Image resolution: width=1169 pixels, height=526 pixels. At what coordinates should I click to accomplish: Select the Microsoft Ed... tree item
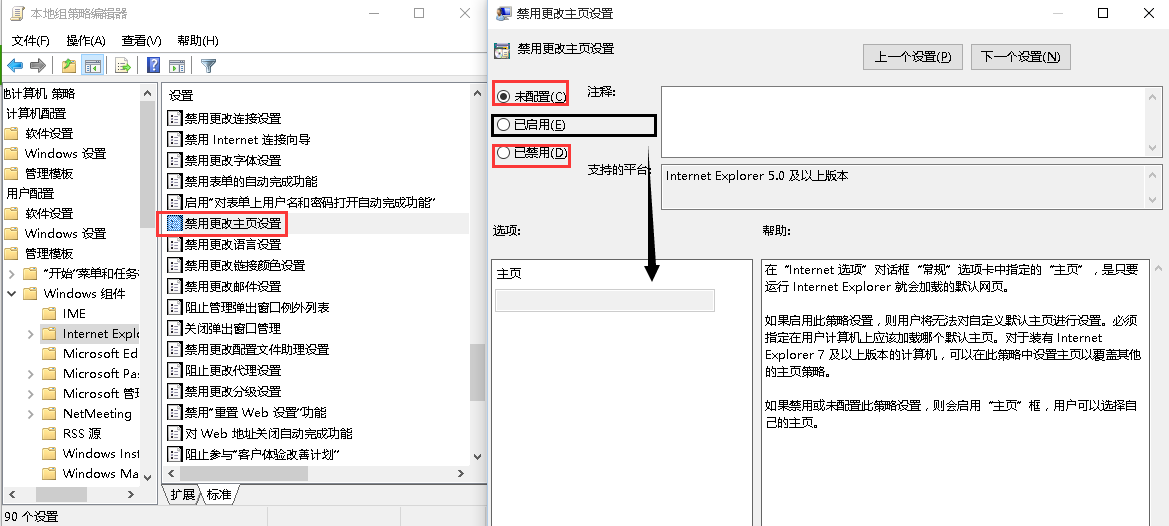(x=101, y=354)
